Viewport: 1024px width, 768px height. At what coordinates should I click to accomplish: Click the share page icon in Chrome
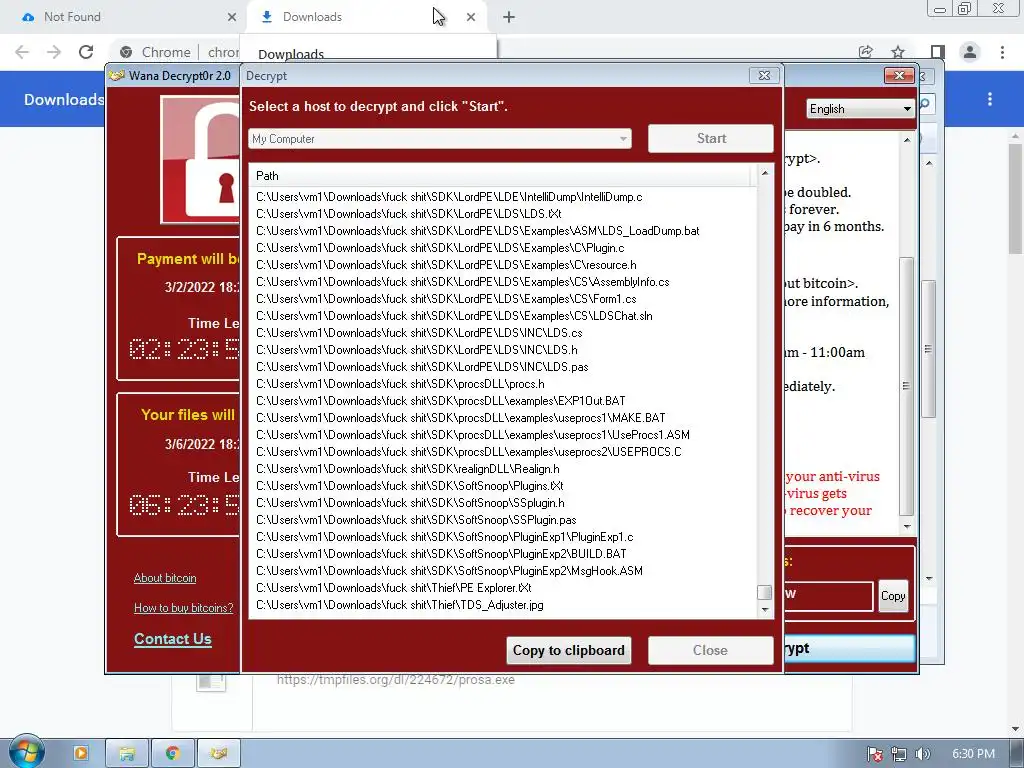(865, 52)
